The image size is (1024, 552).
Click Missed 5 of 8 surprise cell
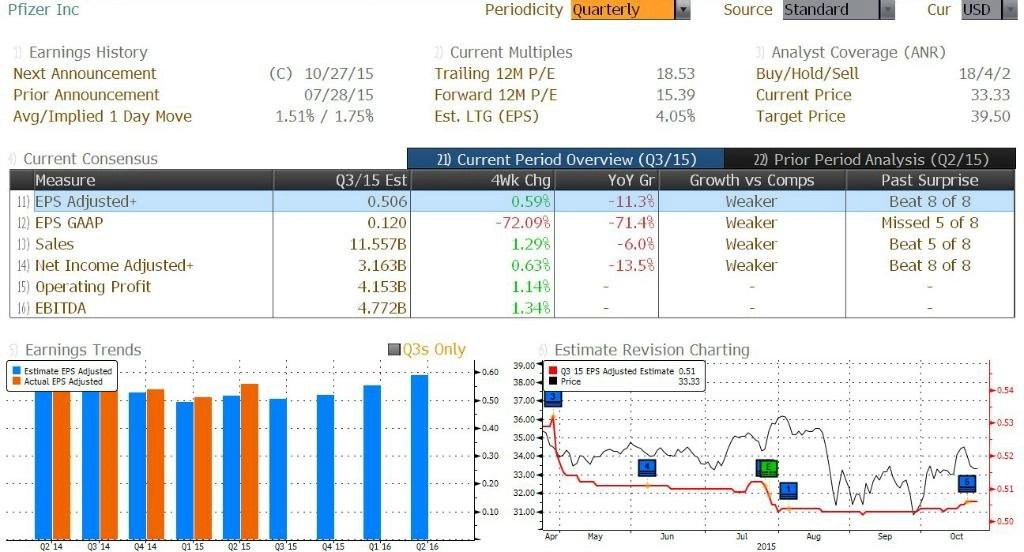click(x=929, y=223)
